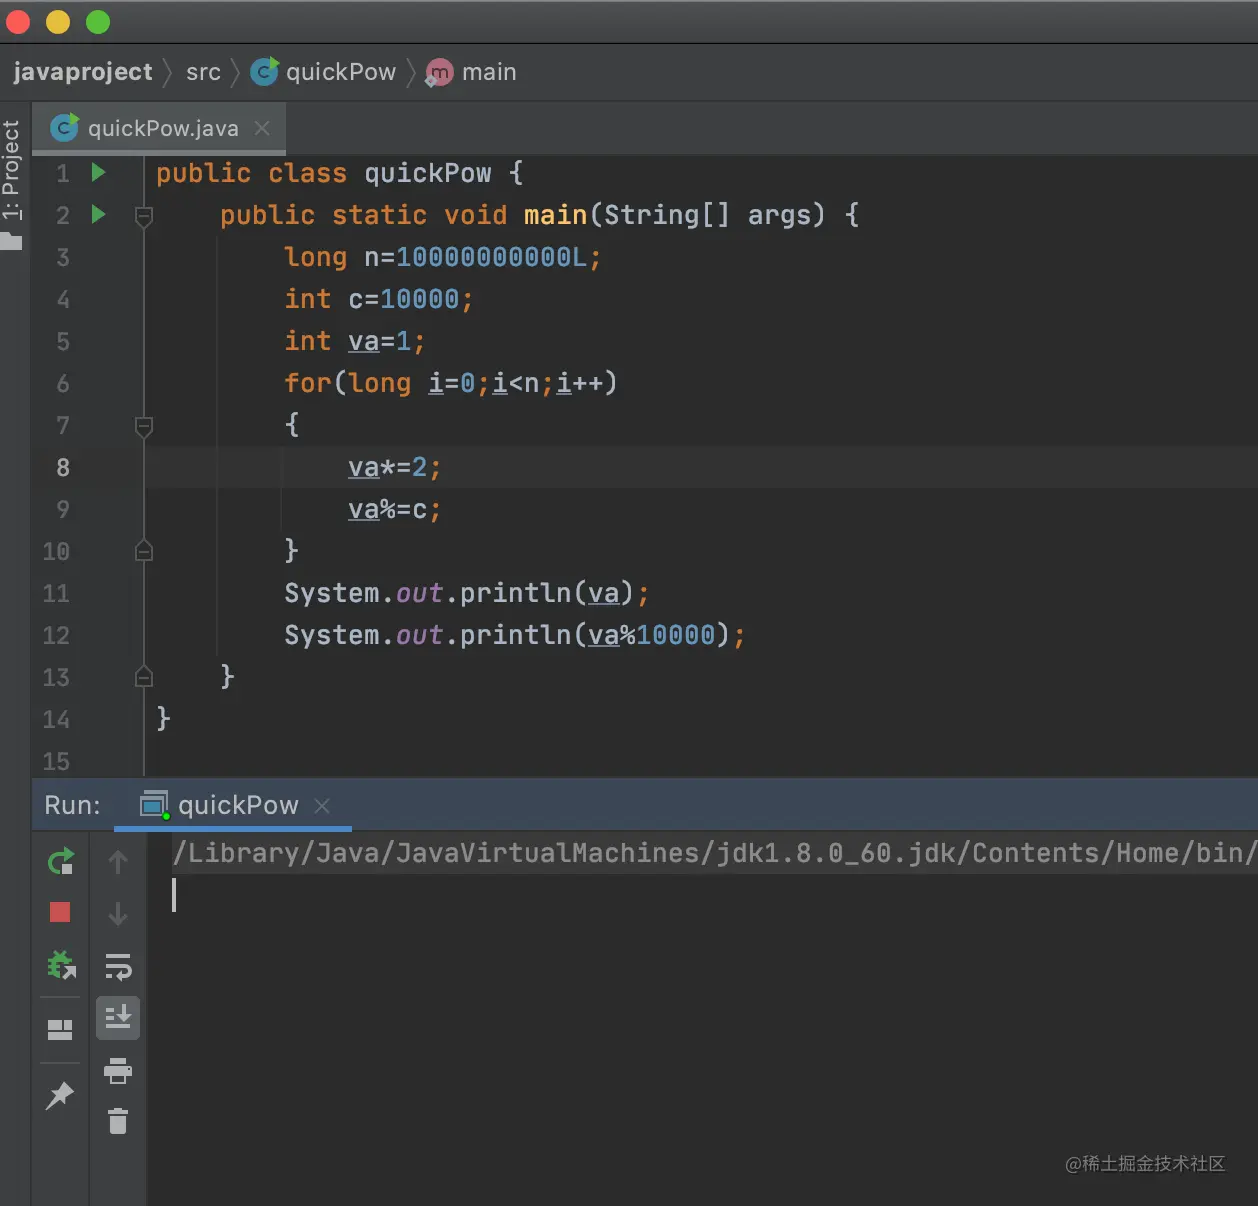The image size is (1258, 1206).
Task: Click the 'int va=1;' line
Action: [355, 341]
